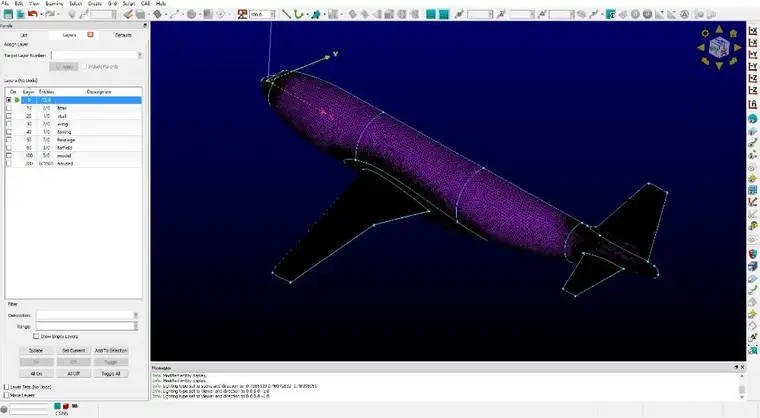Expand the Undo history dropdown arrow

[x=41, y=14]
